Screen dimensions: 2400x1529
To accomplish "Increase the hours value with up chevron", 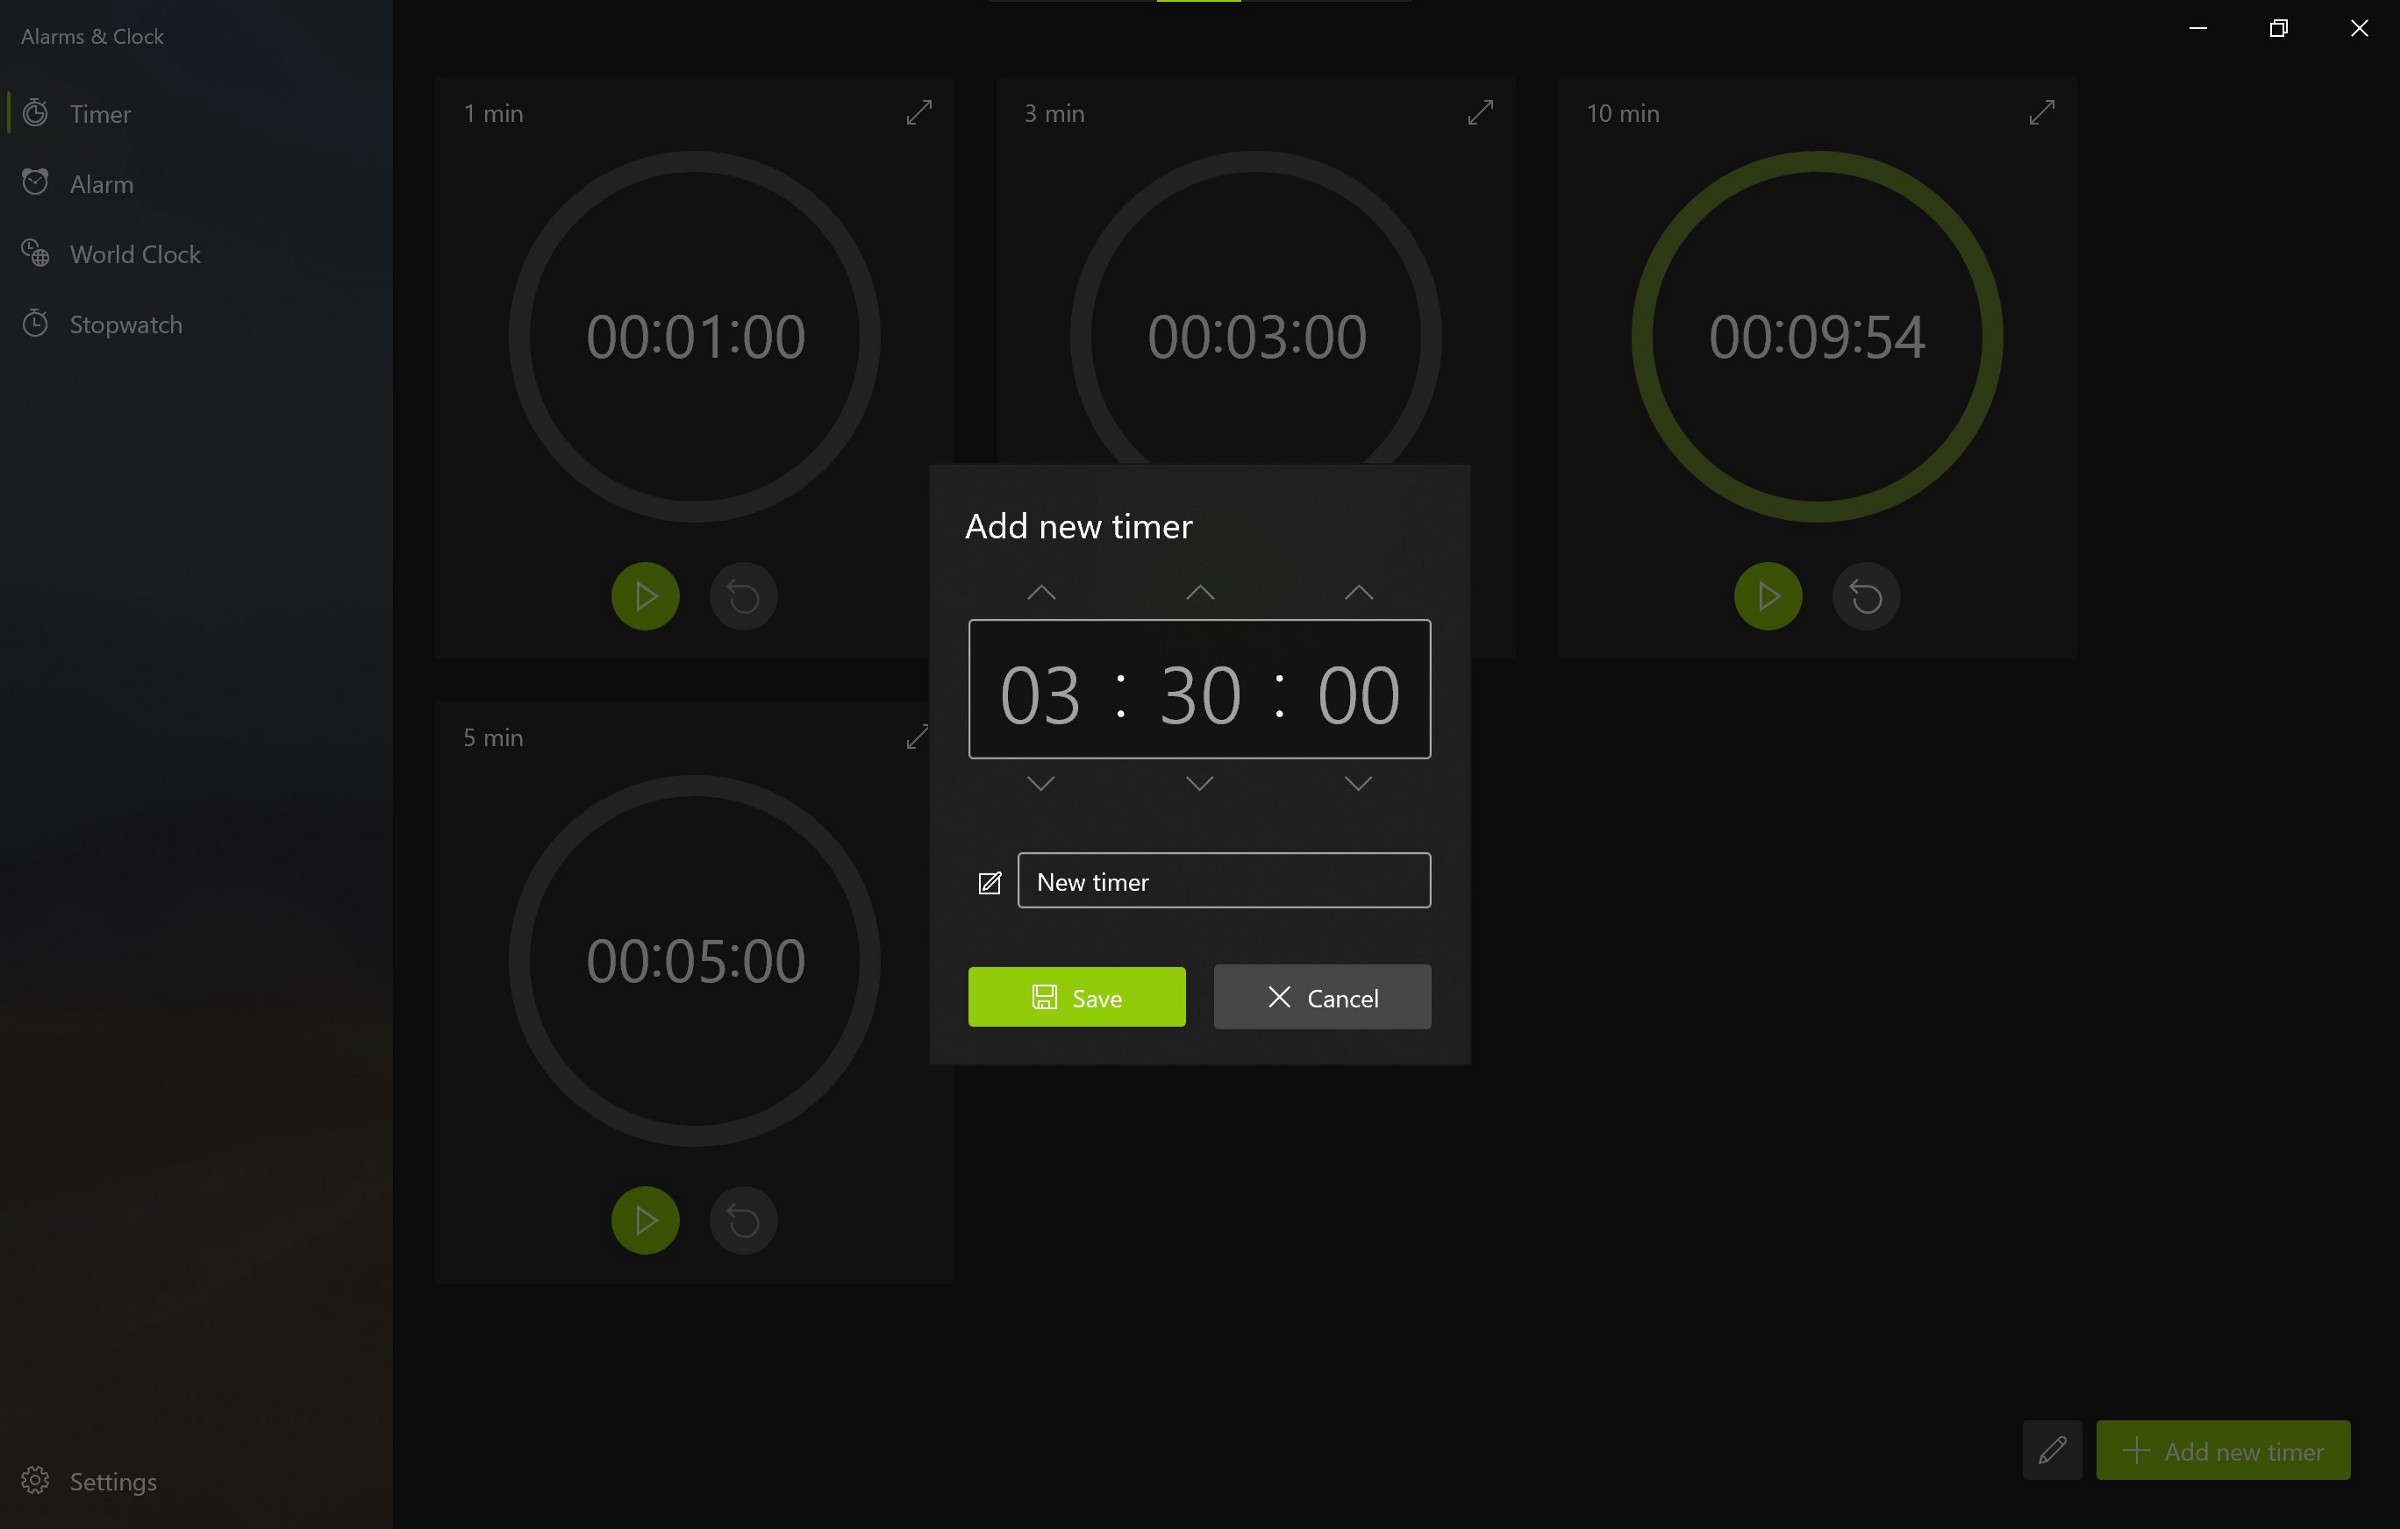I will pos(1041,592).
